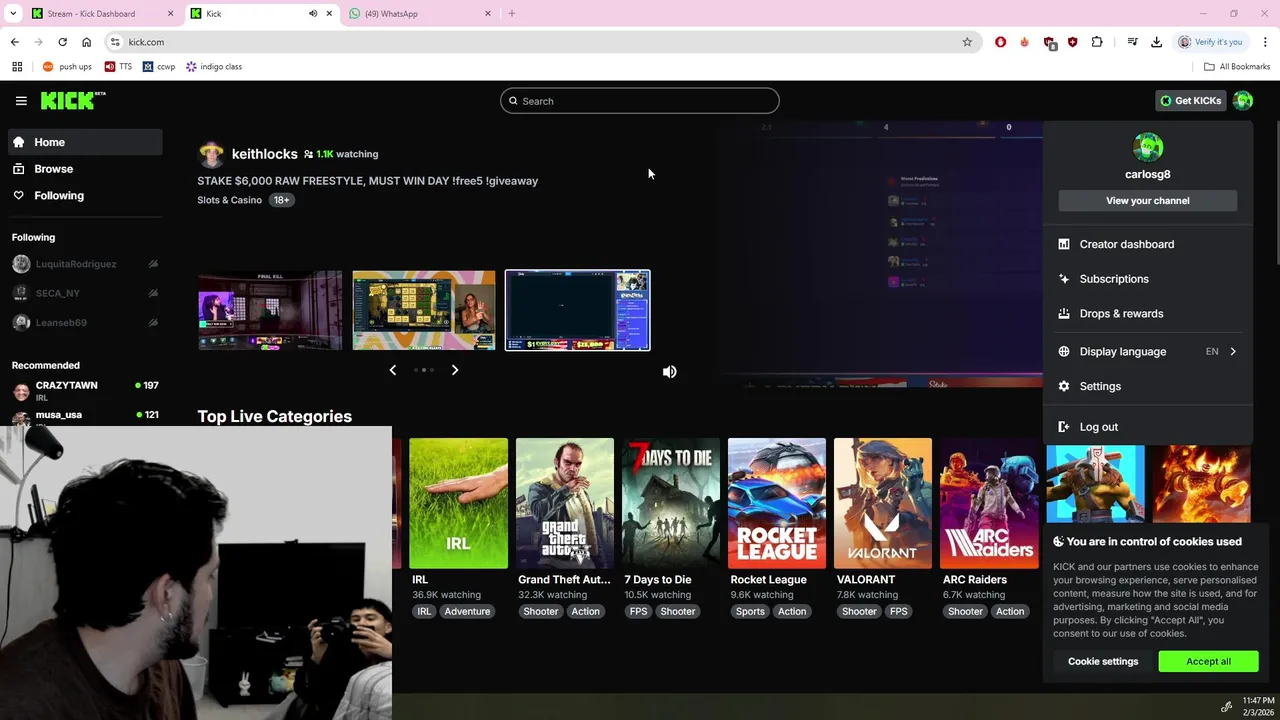The image size is (1280, 720).
Task: Expand the Display language submenu
Action: coord(1147,352)
